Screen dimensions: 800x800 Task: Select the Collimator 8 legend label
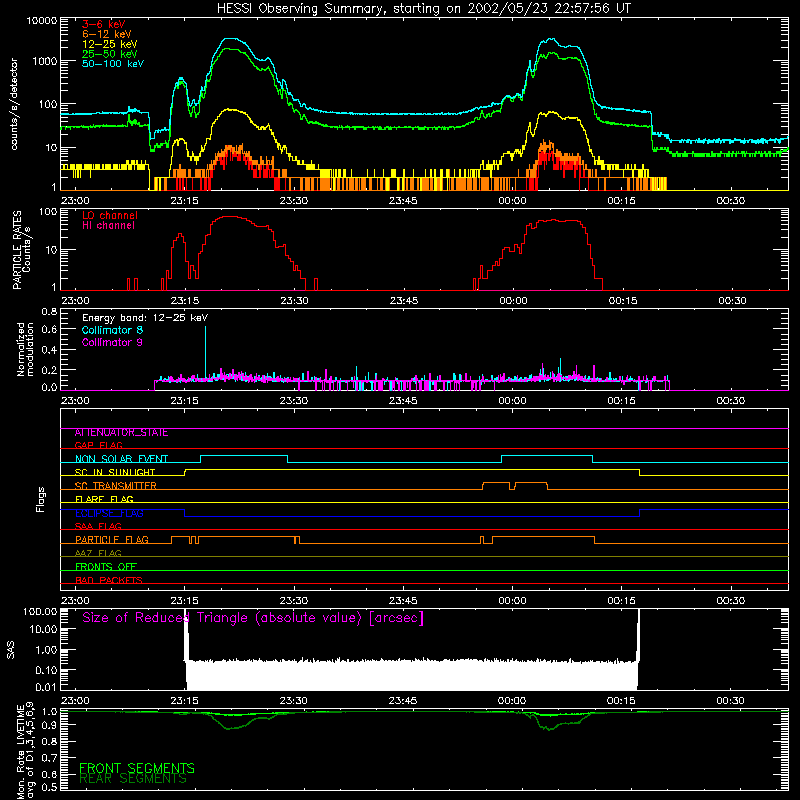pos(112,330)
